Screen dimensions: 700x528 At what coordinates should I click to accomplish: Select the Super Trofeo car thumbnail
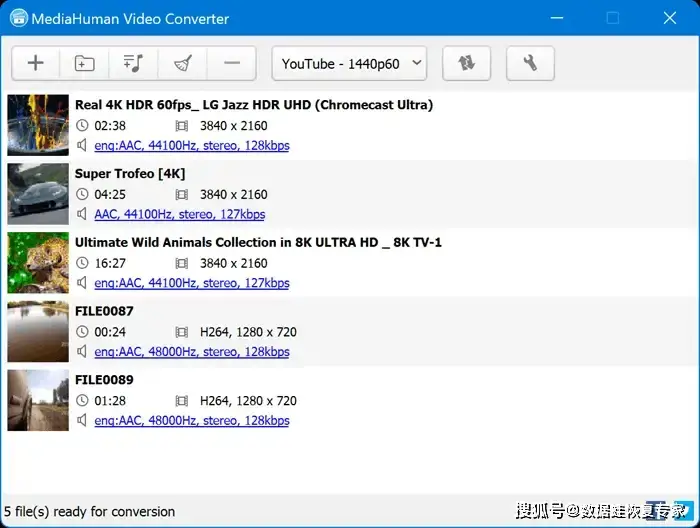coord(38,193)
